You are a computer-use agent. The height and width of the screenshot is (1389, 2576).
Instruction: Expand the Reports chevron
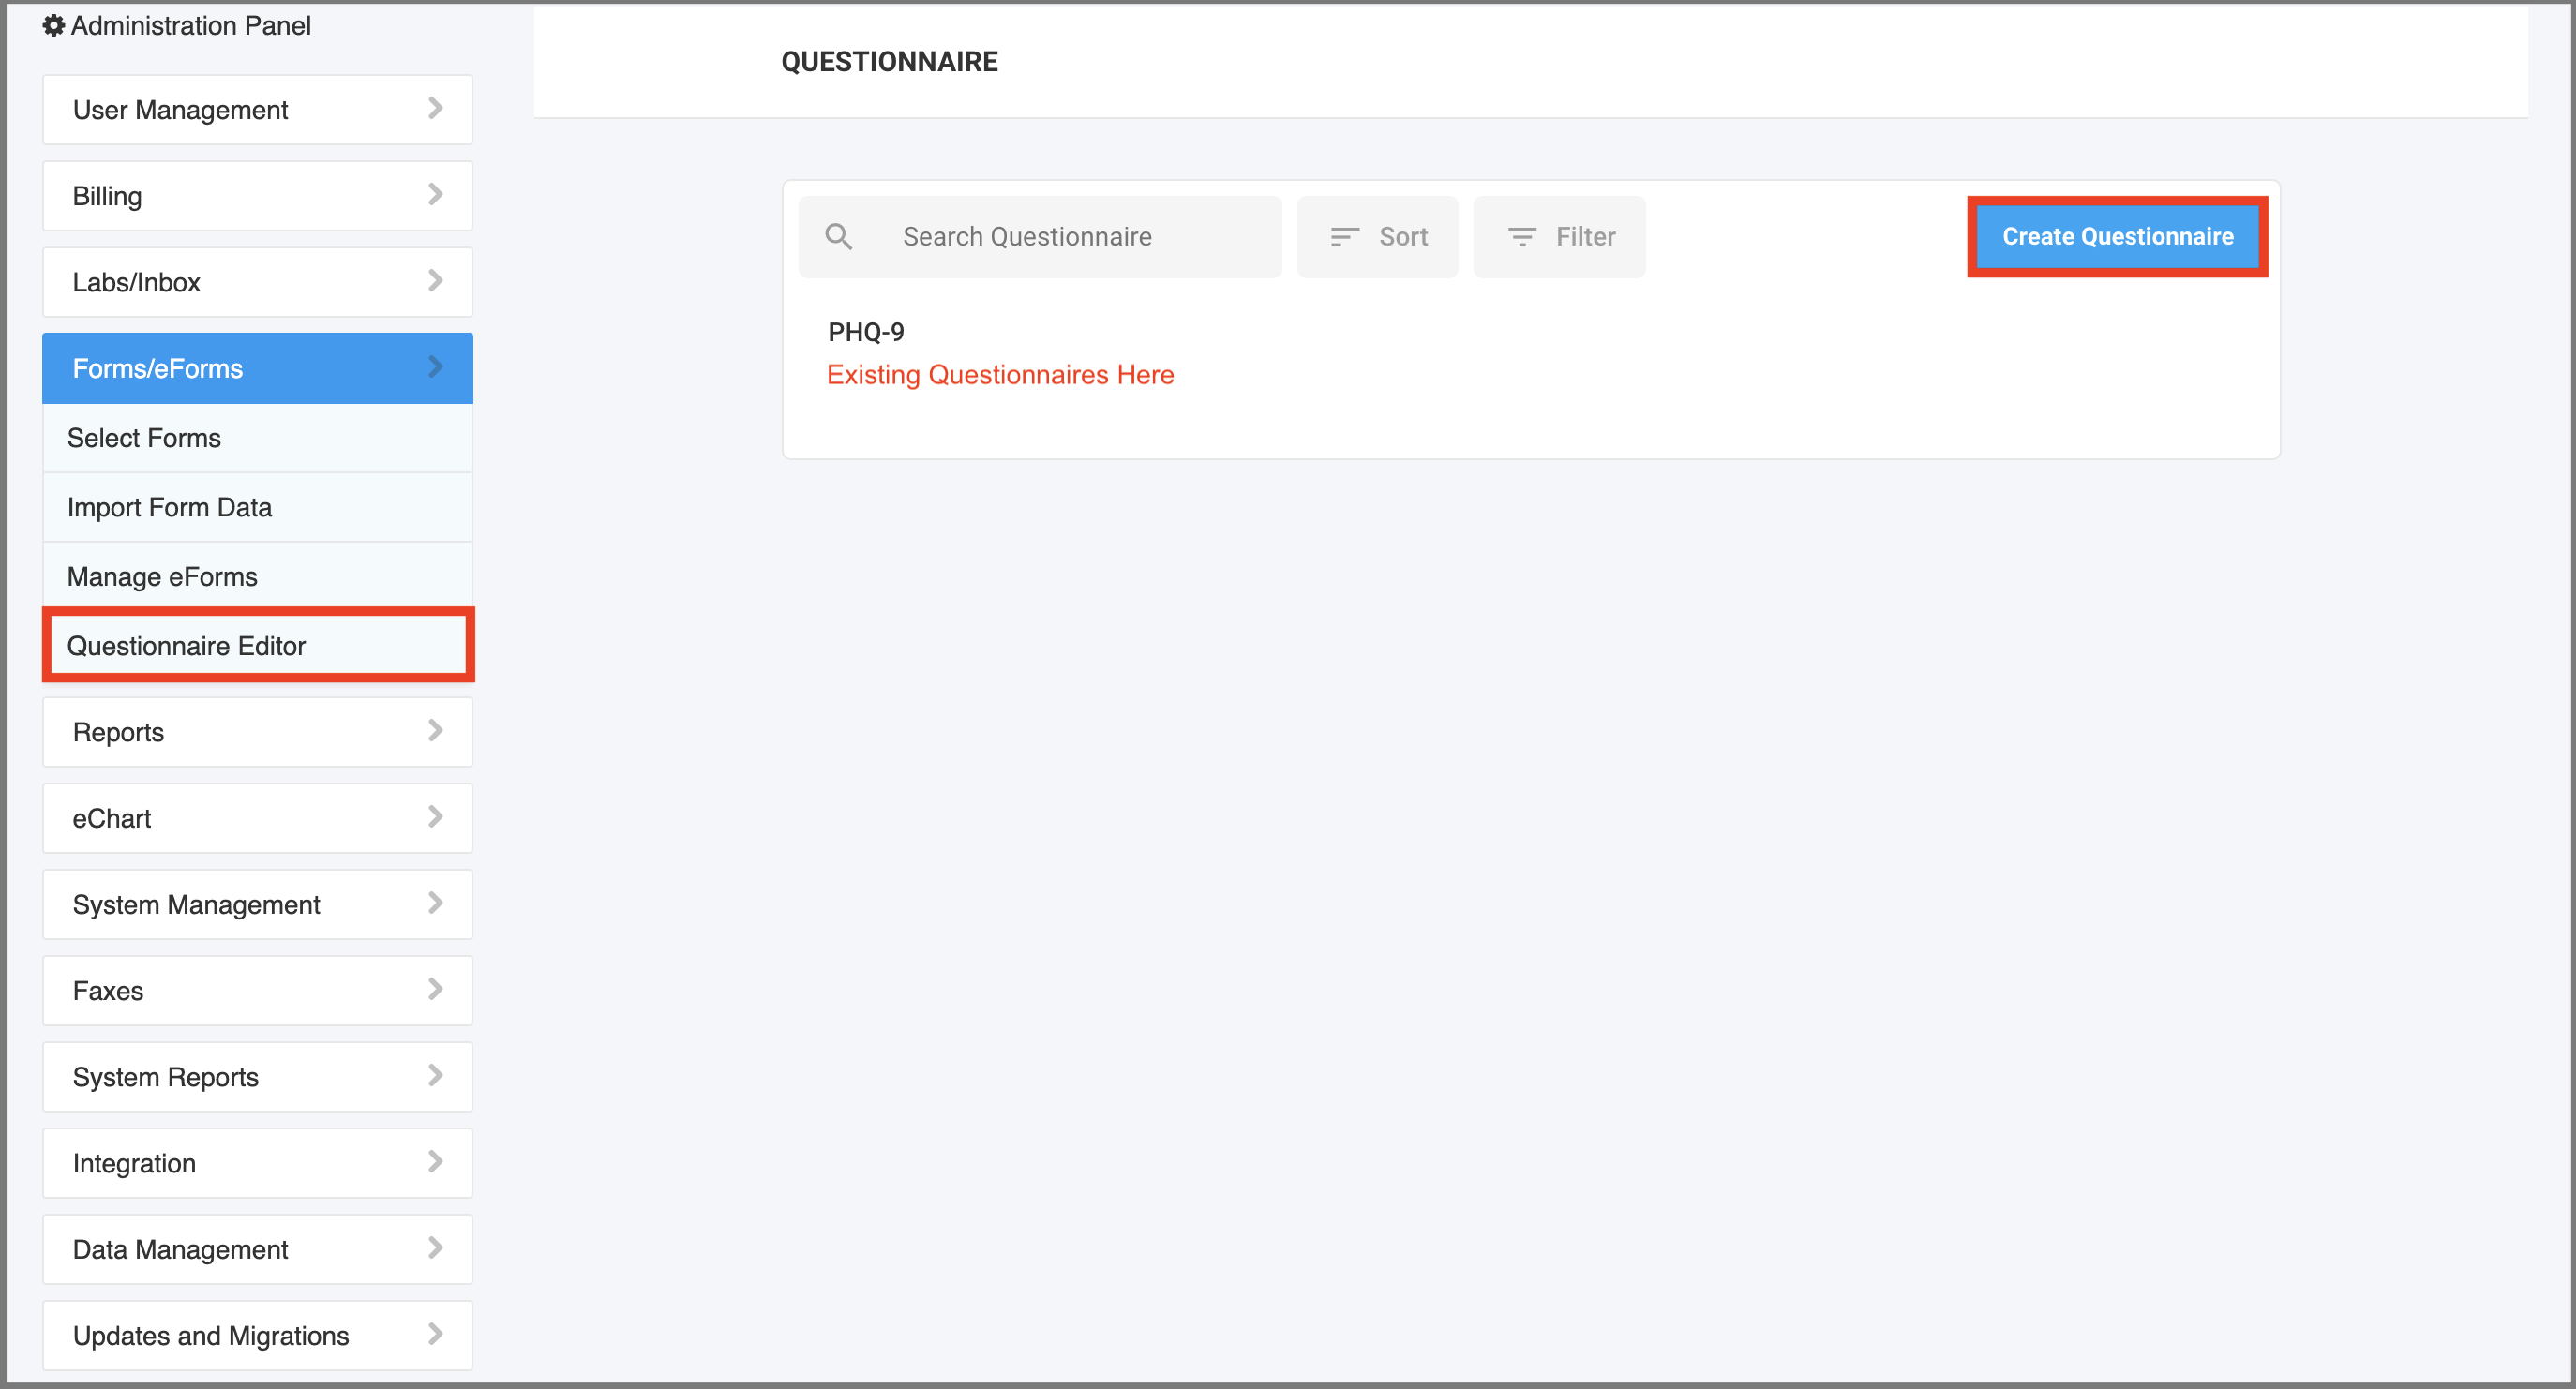(435, 731)
